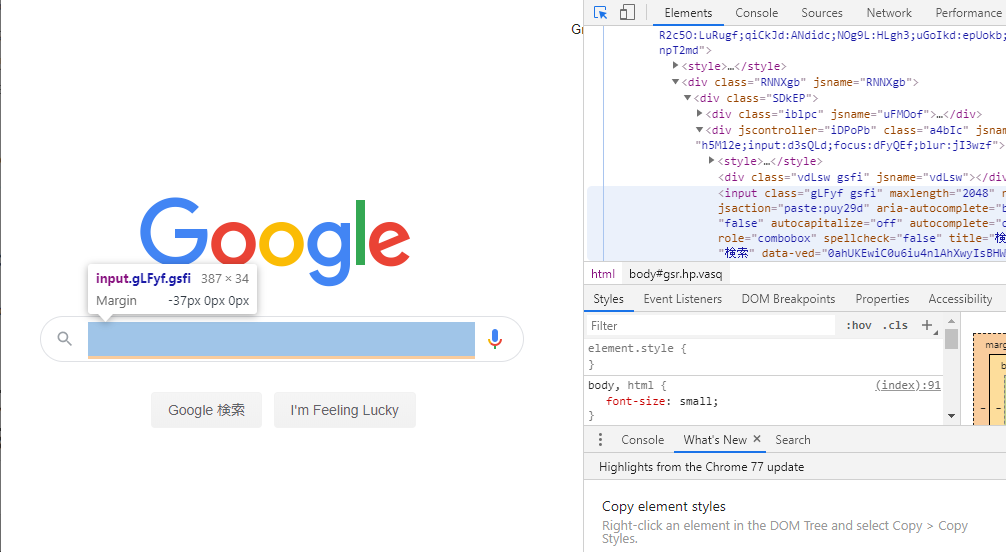Open the Accessibility tab
1006x552 pixels.
(960, 299)
